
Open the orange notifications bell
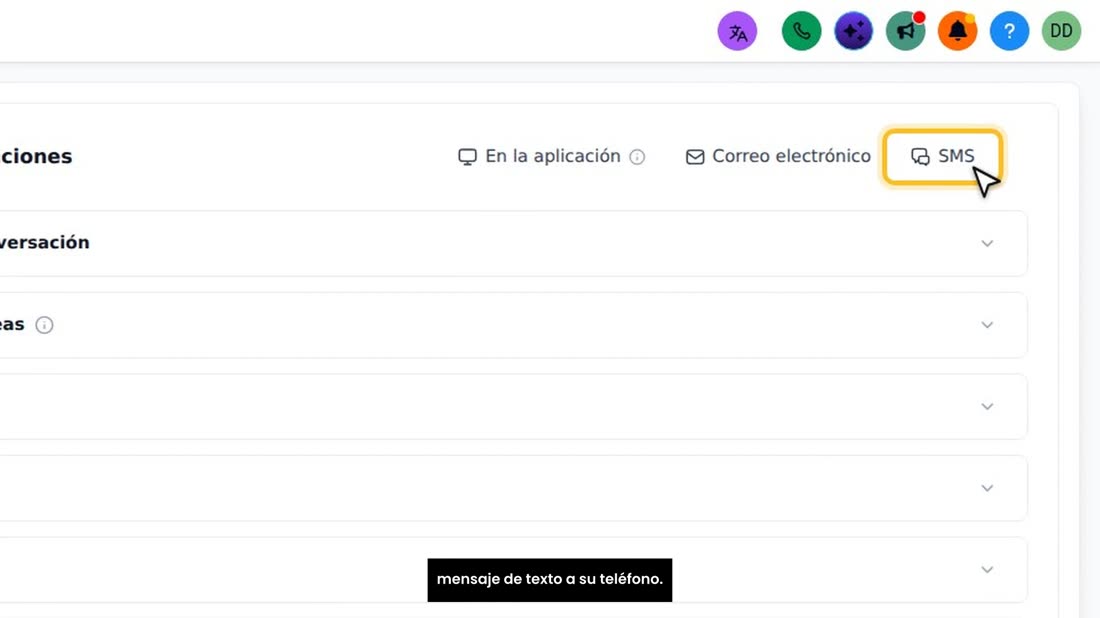point(957,31)
